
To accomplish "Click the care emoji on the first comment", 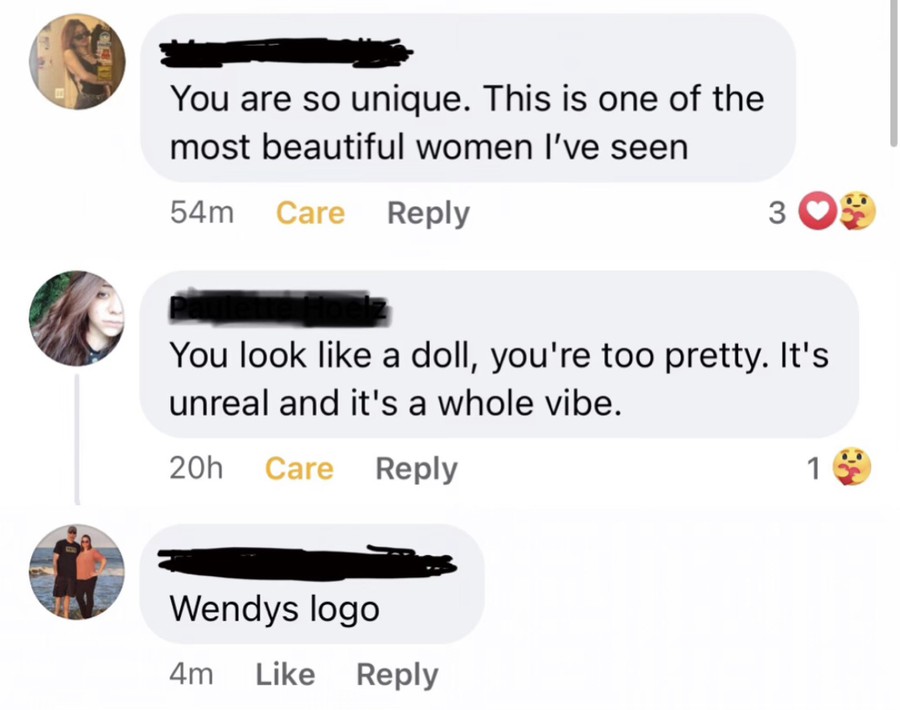I will [855, 212].
